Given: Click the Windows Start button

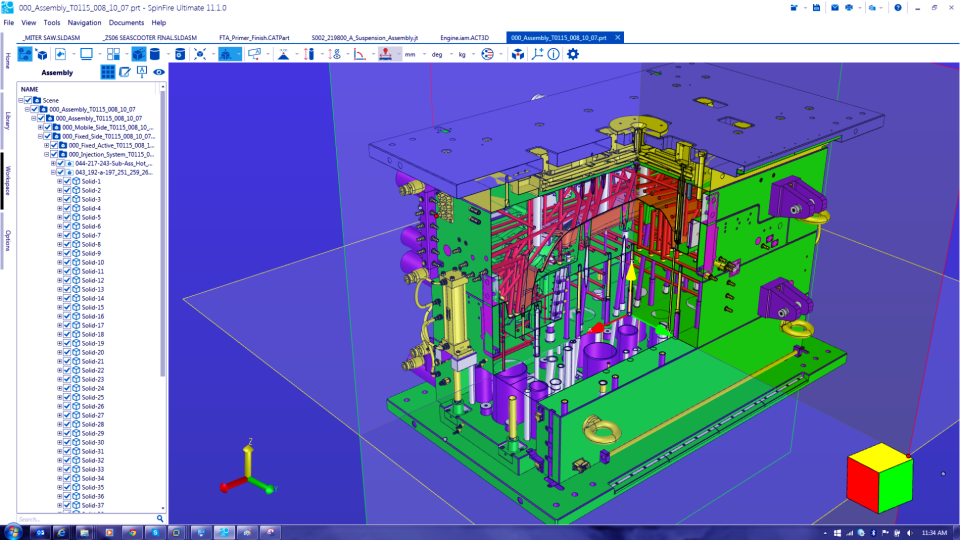Looking at the screenshot, I should tap(14, 531).
